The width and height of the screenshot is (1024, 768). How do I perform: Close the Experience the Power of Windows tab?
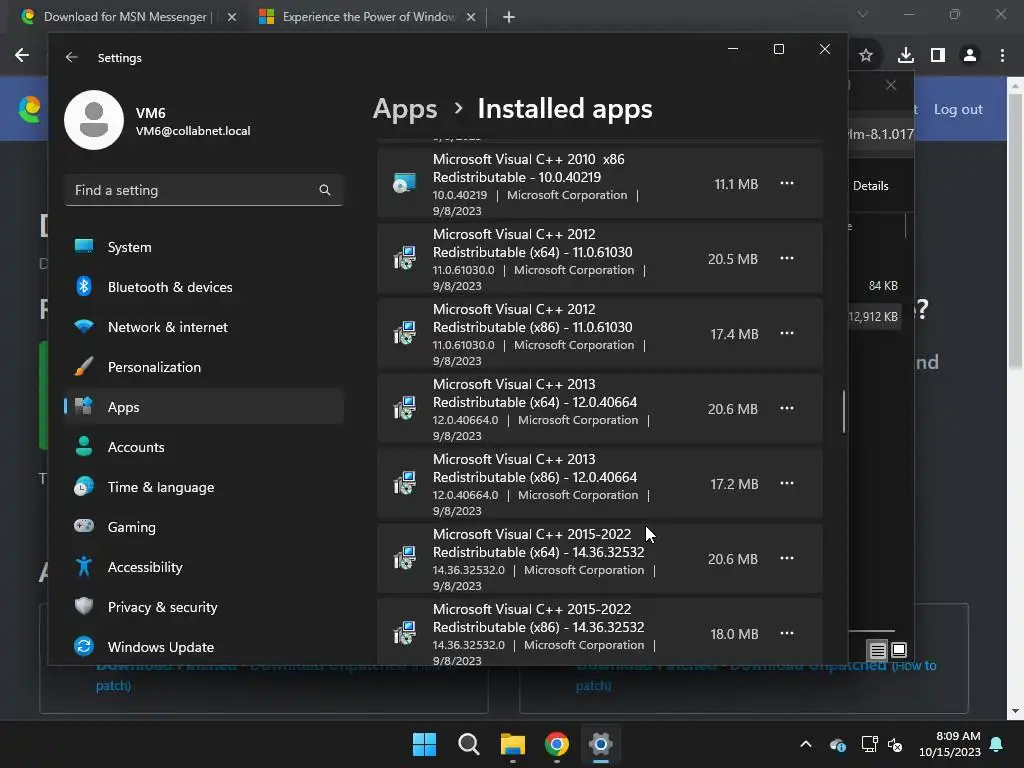pos(471,17)
